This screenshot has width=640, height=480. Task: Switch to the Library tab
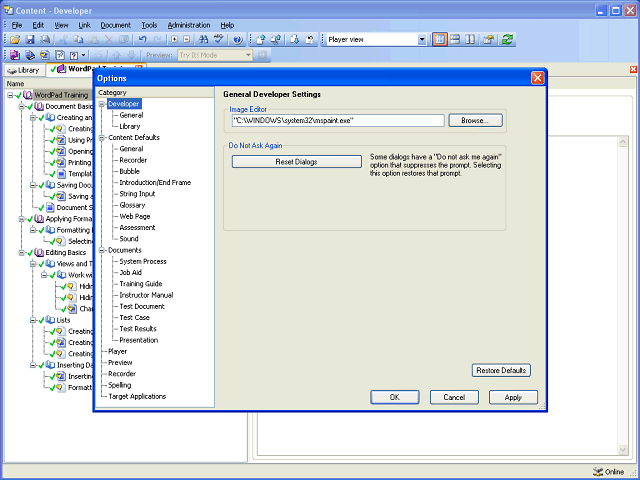pyautogui.click(x=24, y=70)
